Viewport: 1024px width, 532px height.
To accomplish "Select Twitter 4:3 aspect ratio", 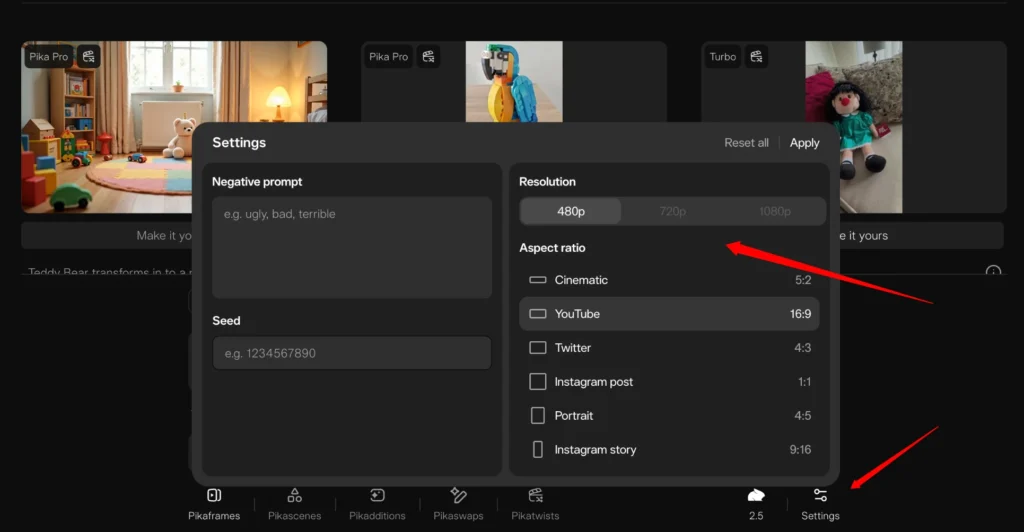I will pos(669,348).
